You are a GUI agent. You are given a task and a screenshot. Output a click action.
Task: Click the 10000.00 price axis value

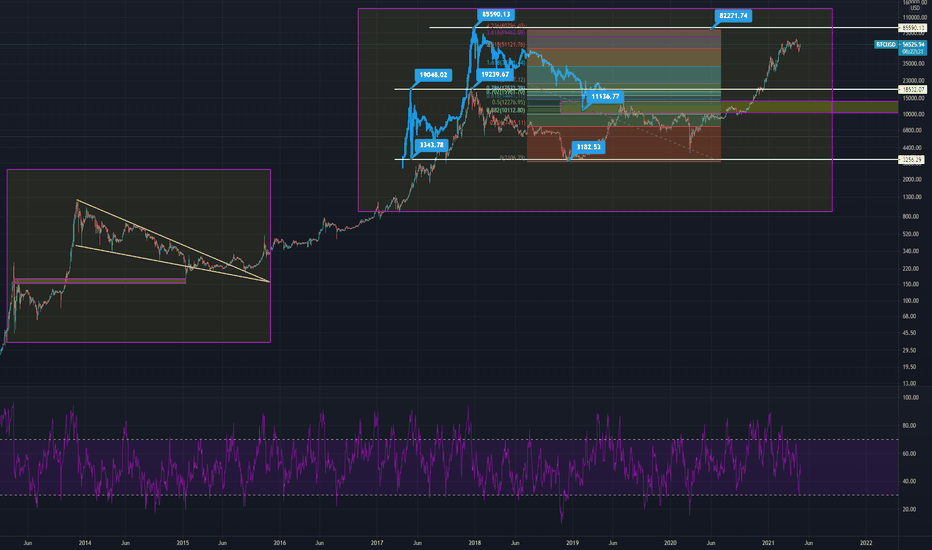click(x=914, y=114)
